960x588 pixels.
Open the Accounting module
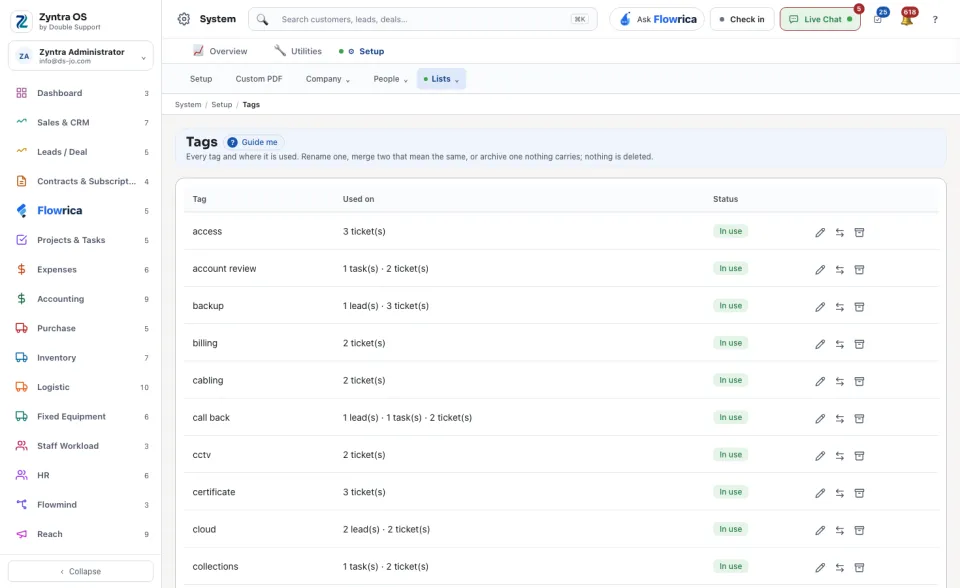click(81, 299)
